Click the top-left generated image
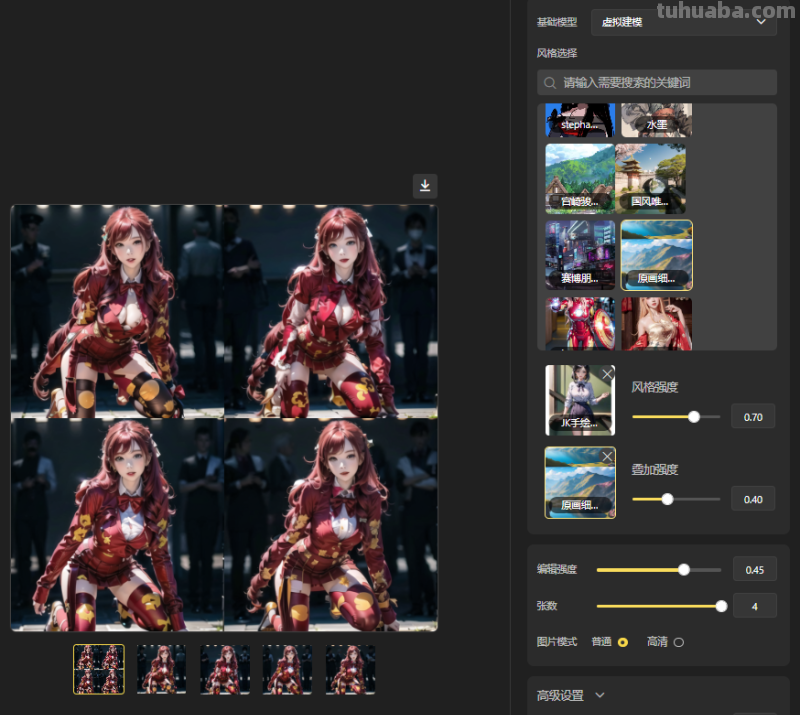The height and width of the screenshot is (715, 800). pos(117,311)
